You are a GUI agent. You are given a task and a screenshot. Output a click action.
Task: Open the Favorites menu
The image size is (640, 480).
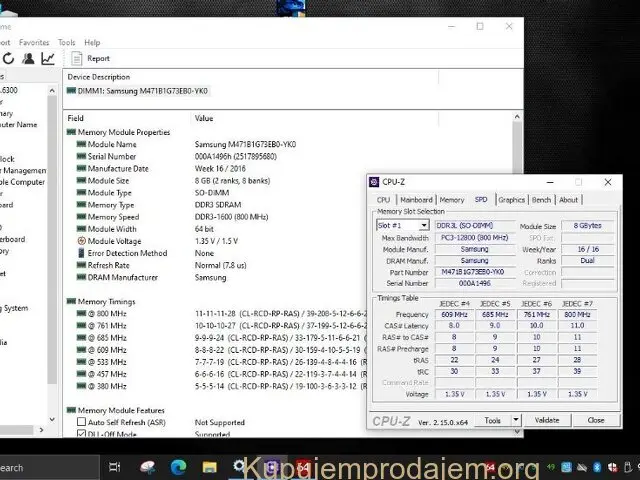pos(34,43)
